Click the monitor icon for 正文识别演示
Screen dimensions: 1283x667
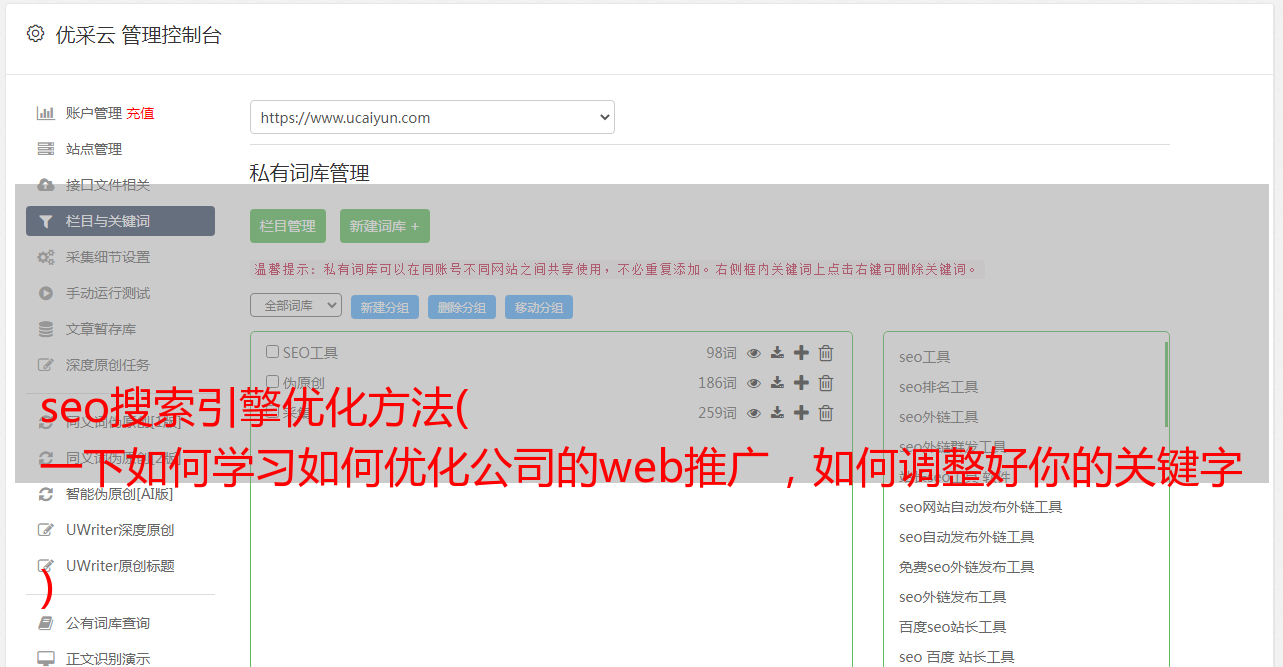pyautogui.click(x=45, y=659)
